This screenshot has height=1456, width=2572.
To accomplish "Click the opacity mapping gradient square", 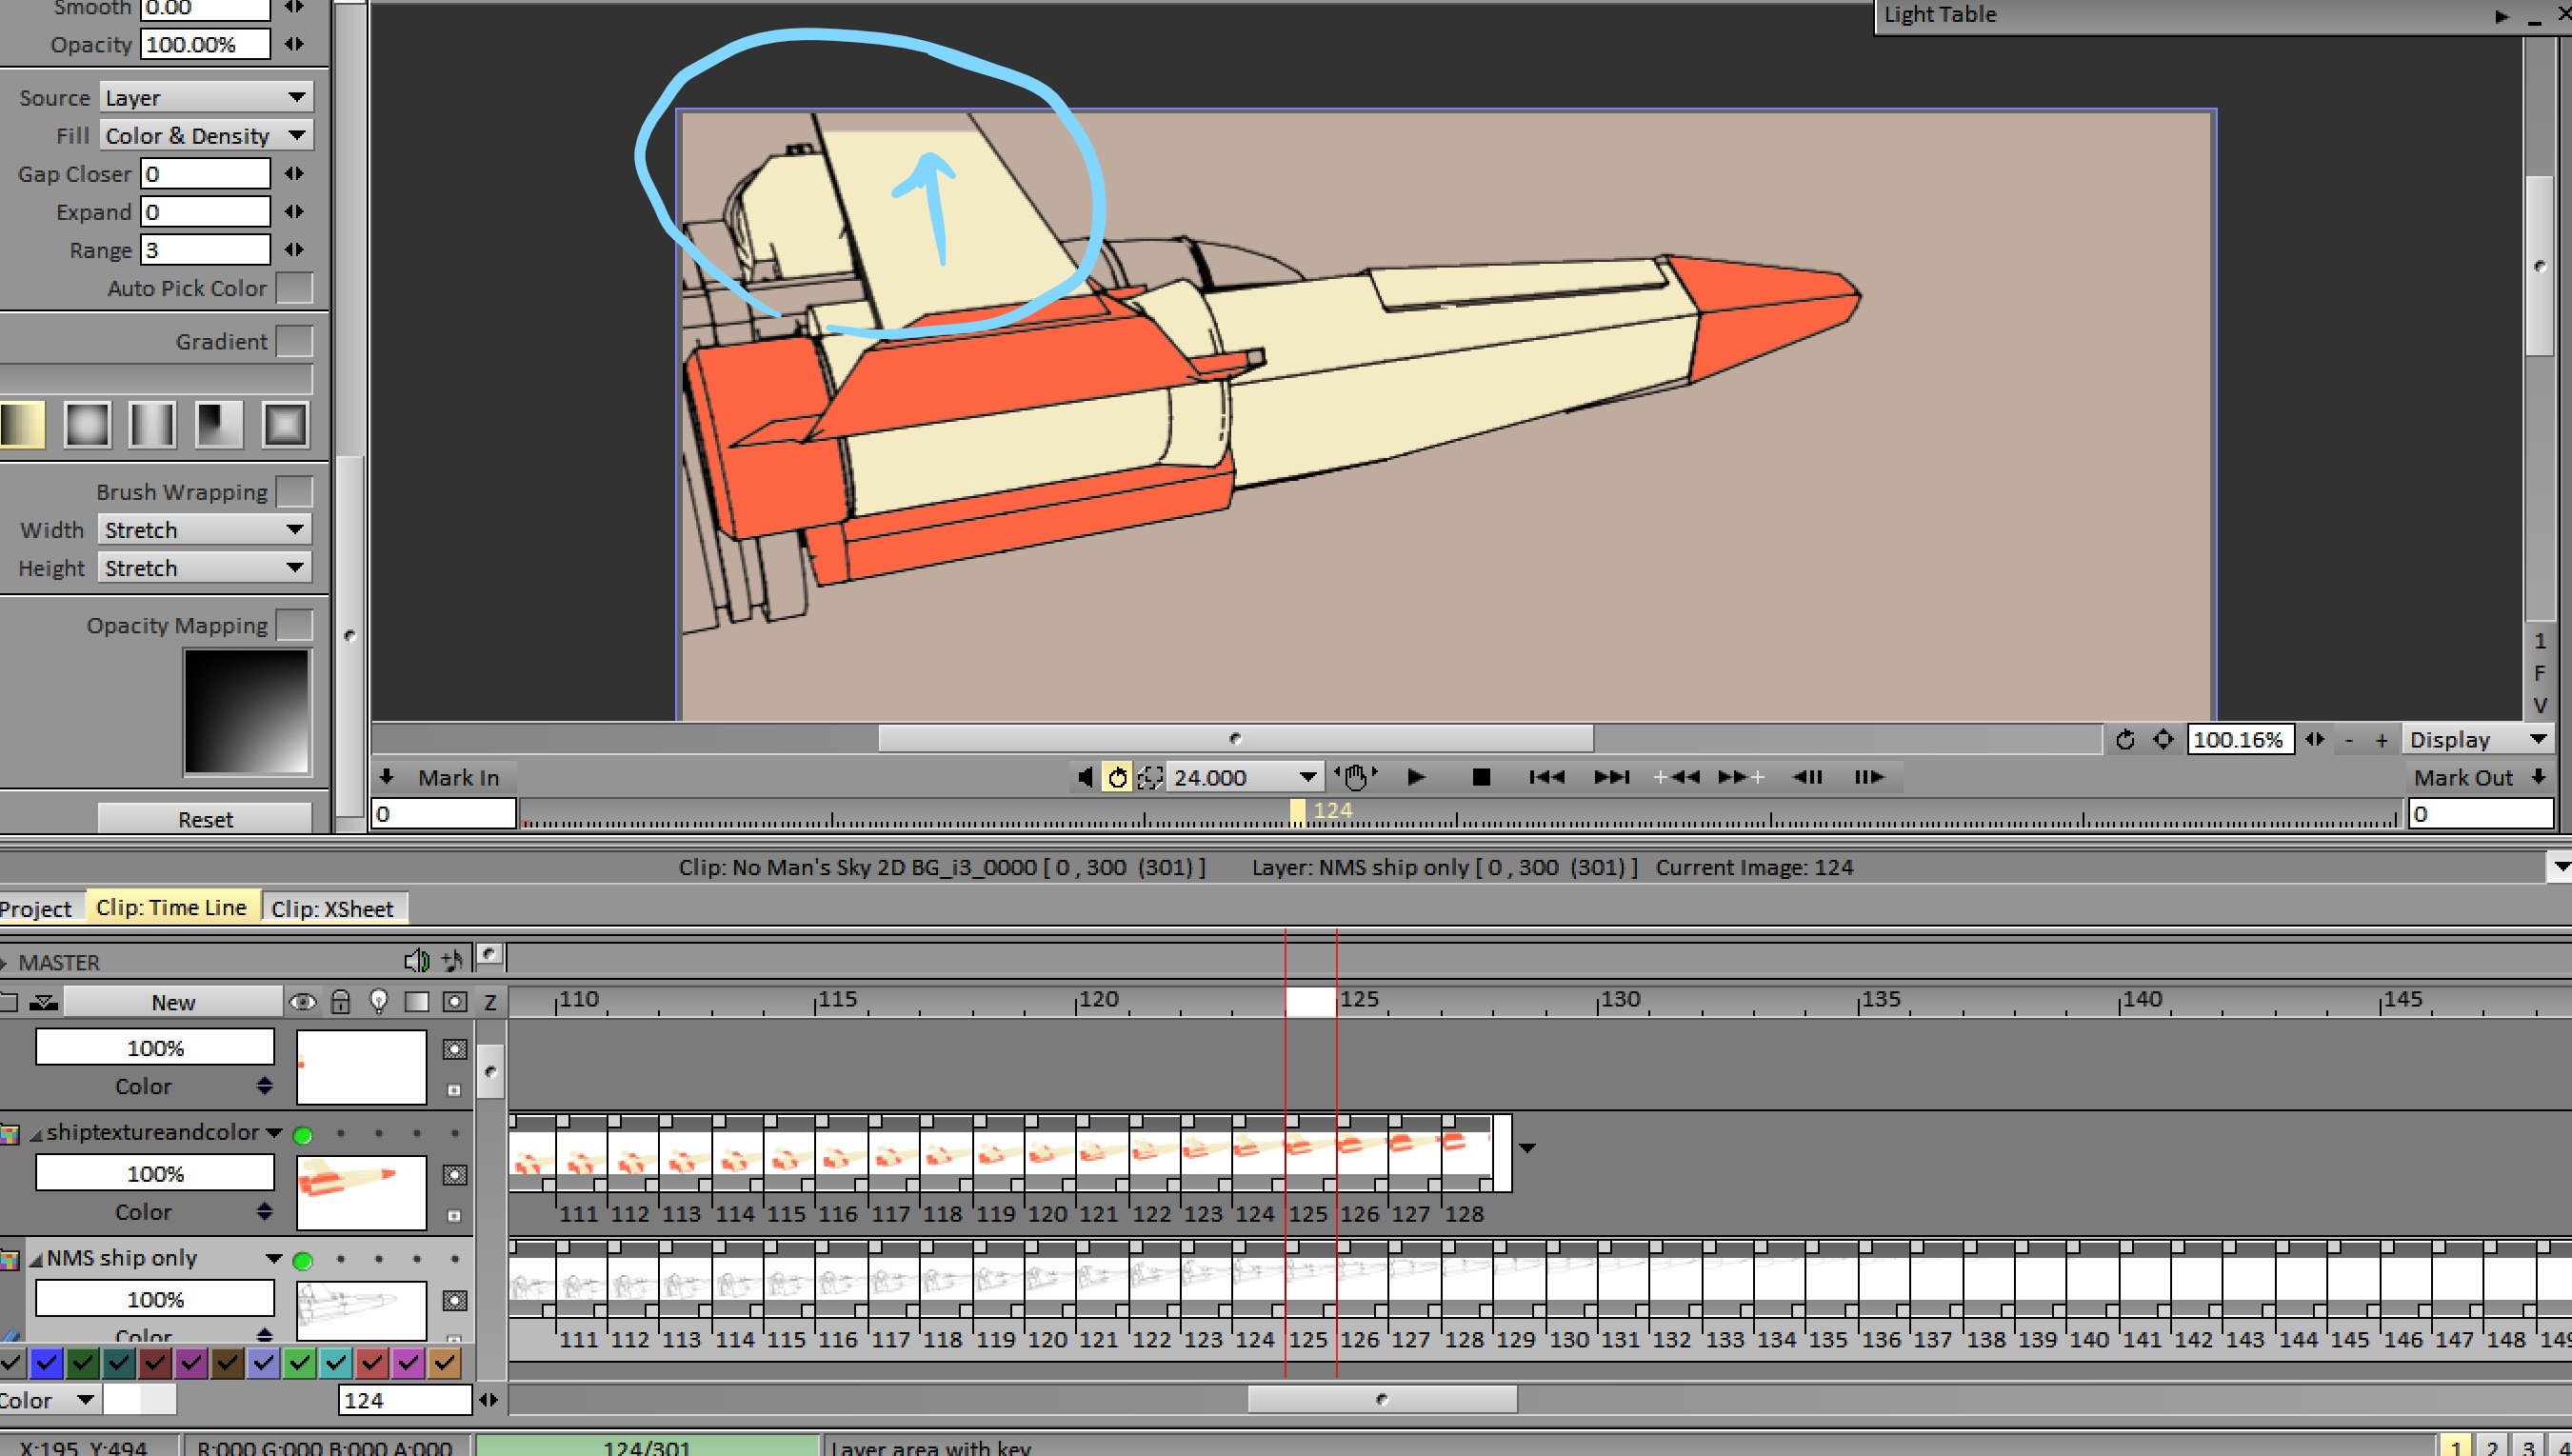I will pyautogui.click(x=246, y=711).
